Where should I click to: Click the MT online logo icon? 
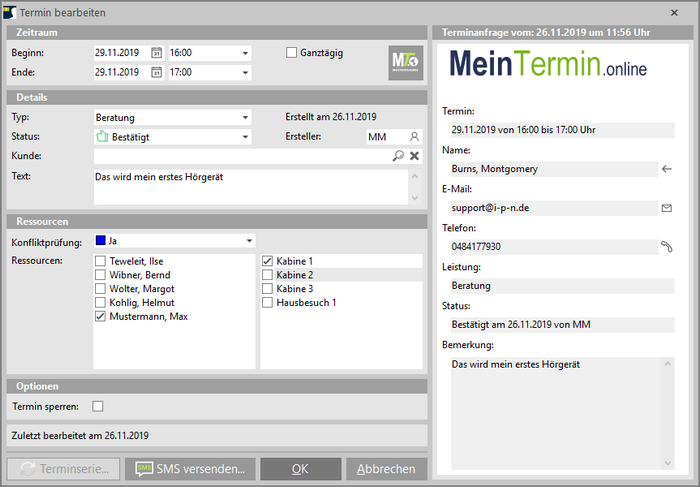click(405, 63)
